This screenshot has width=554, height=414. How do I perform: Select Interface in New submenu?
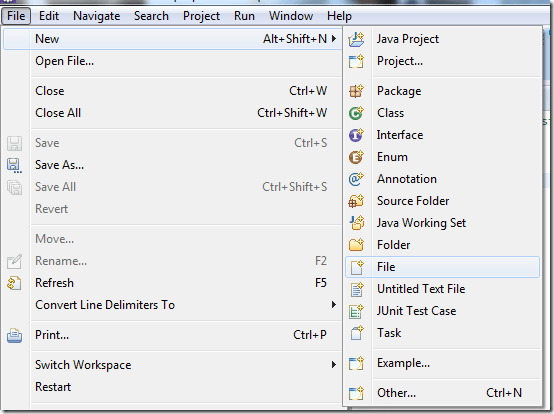coord(442,135)
